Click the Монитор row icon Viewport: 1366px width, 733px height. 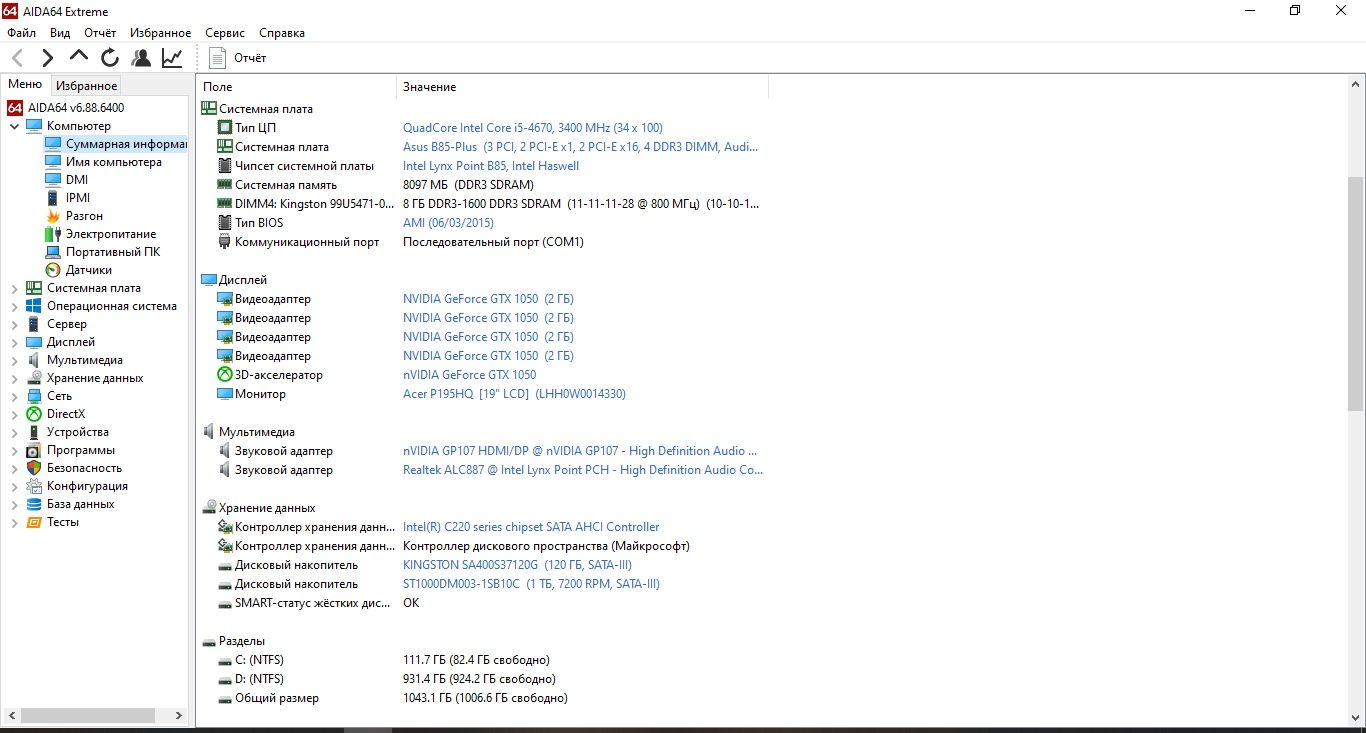[225, 394]
